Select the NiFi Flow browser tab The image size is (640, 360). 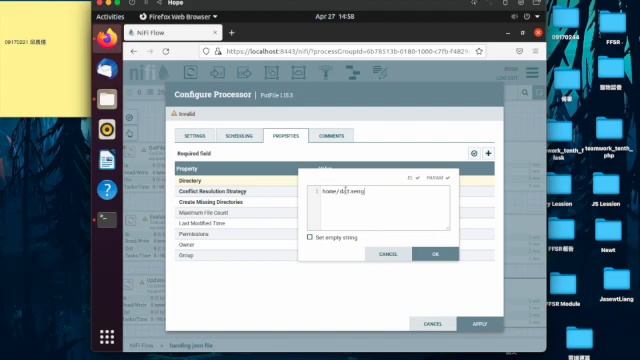(173, 33)
